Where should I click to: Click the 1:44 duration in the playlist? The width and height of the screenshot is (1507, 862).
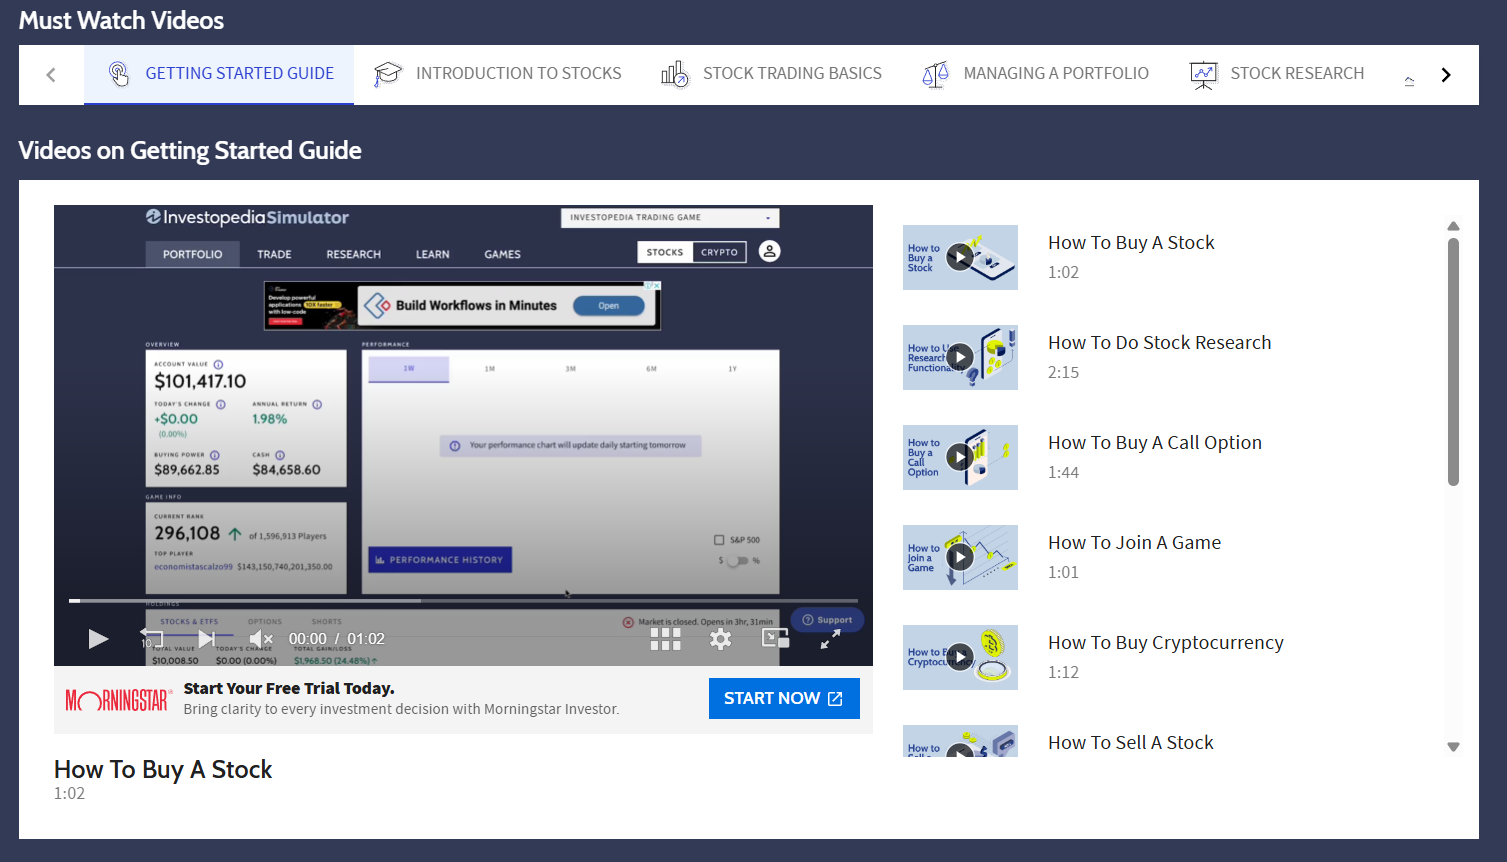click(x=1063, y=472)
